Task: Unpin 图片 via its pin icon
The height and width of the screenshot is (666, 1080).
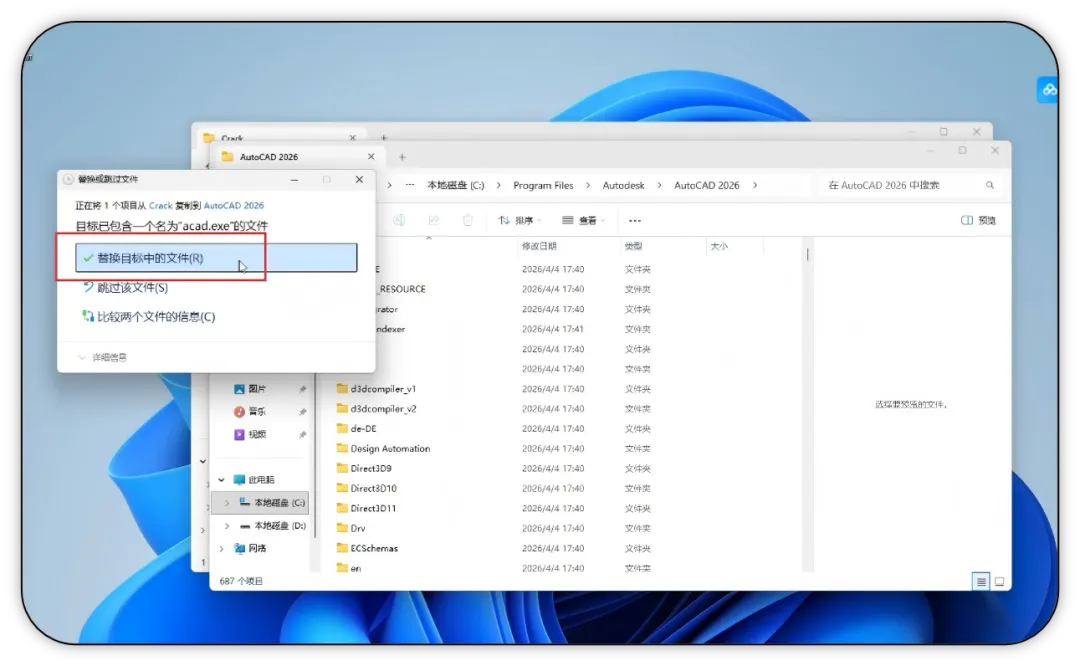Action: (302, 389)
